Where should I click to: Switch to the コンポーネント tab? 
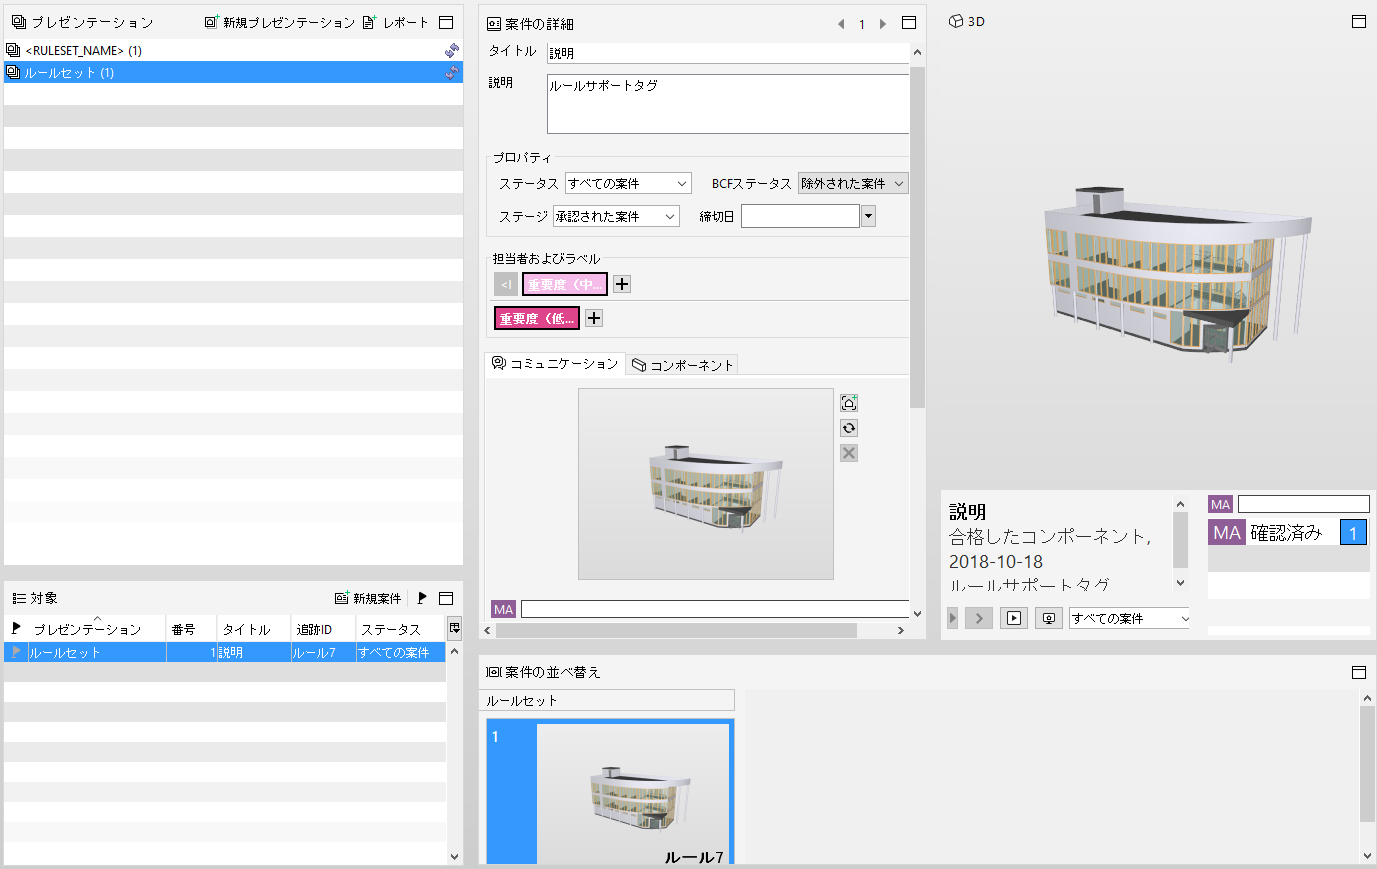click(x=683, y=365)
